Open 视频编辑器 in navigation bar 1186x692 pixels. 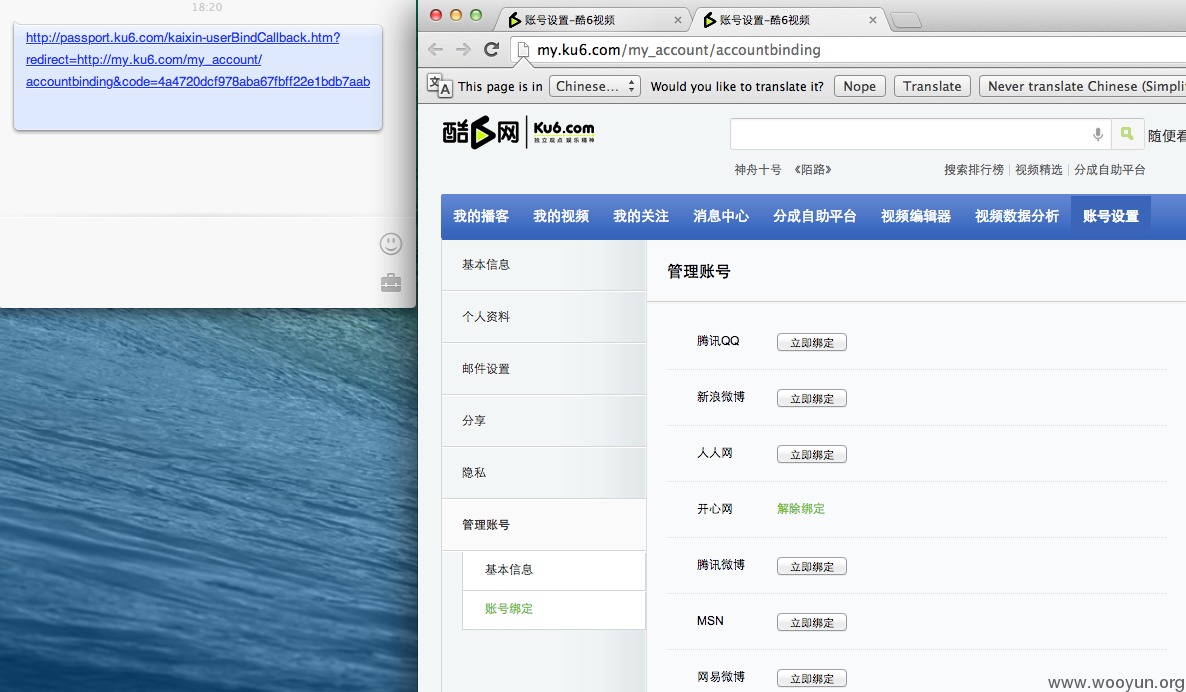[916, 216]
